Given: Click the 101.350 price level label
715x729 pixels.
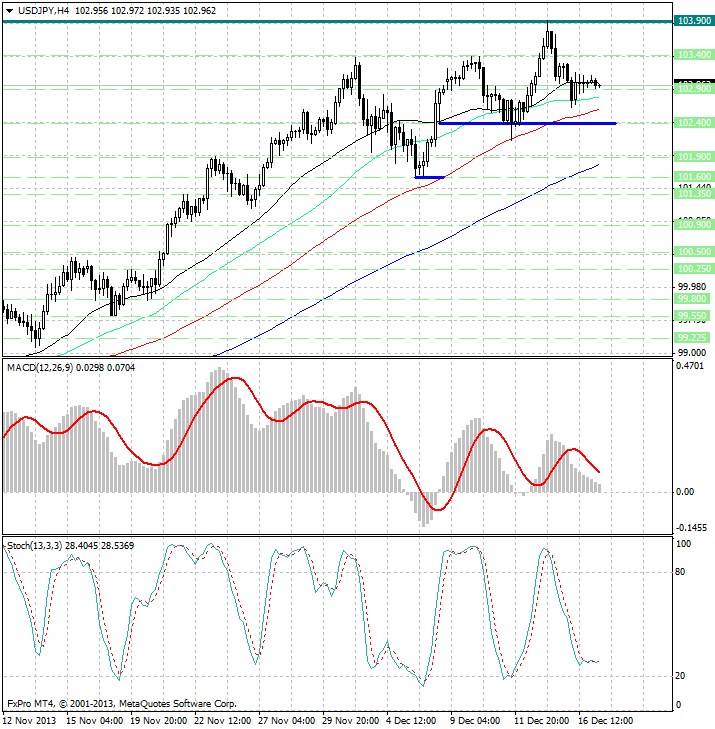Looking at the screenshot, I should click(694, 194).
